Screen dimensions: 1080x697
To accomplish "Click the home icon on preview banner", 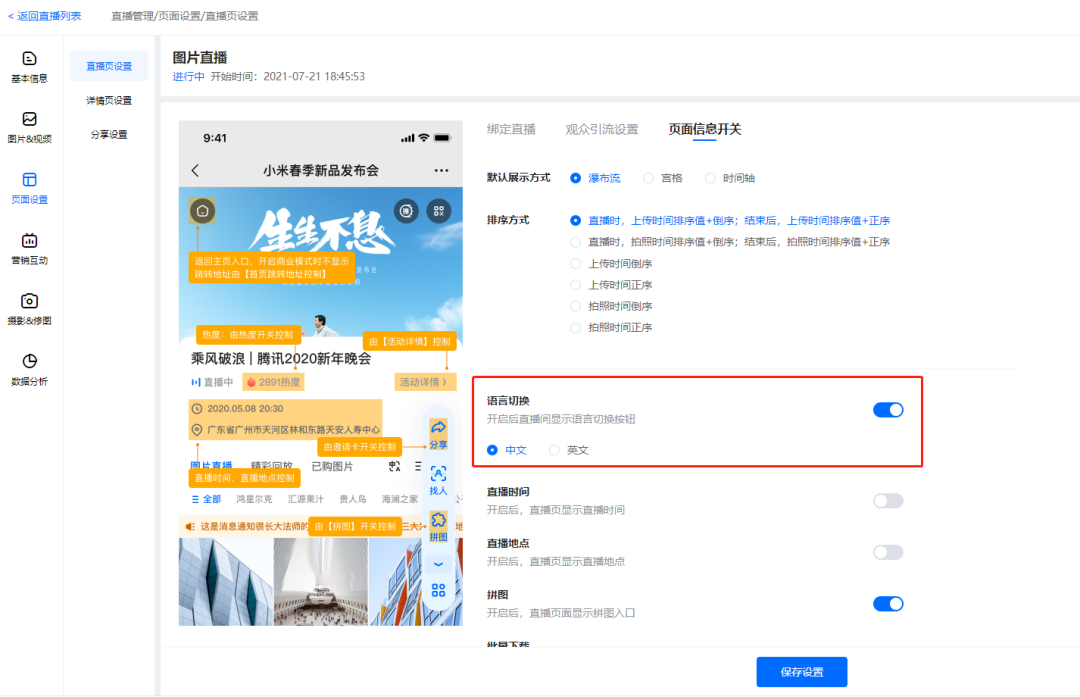I will tap(202, 211).
